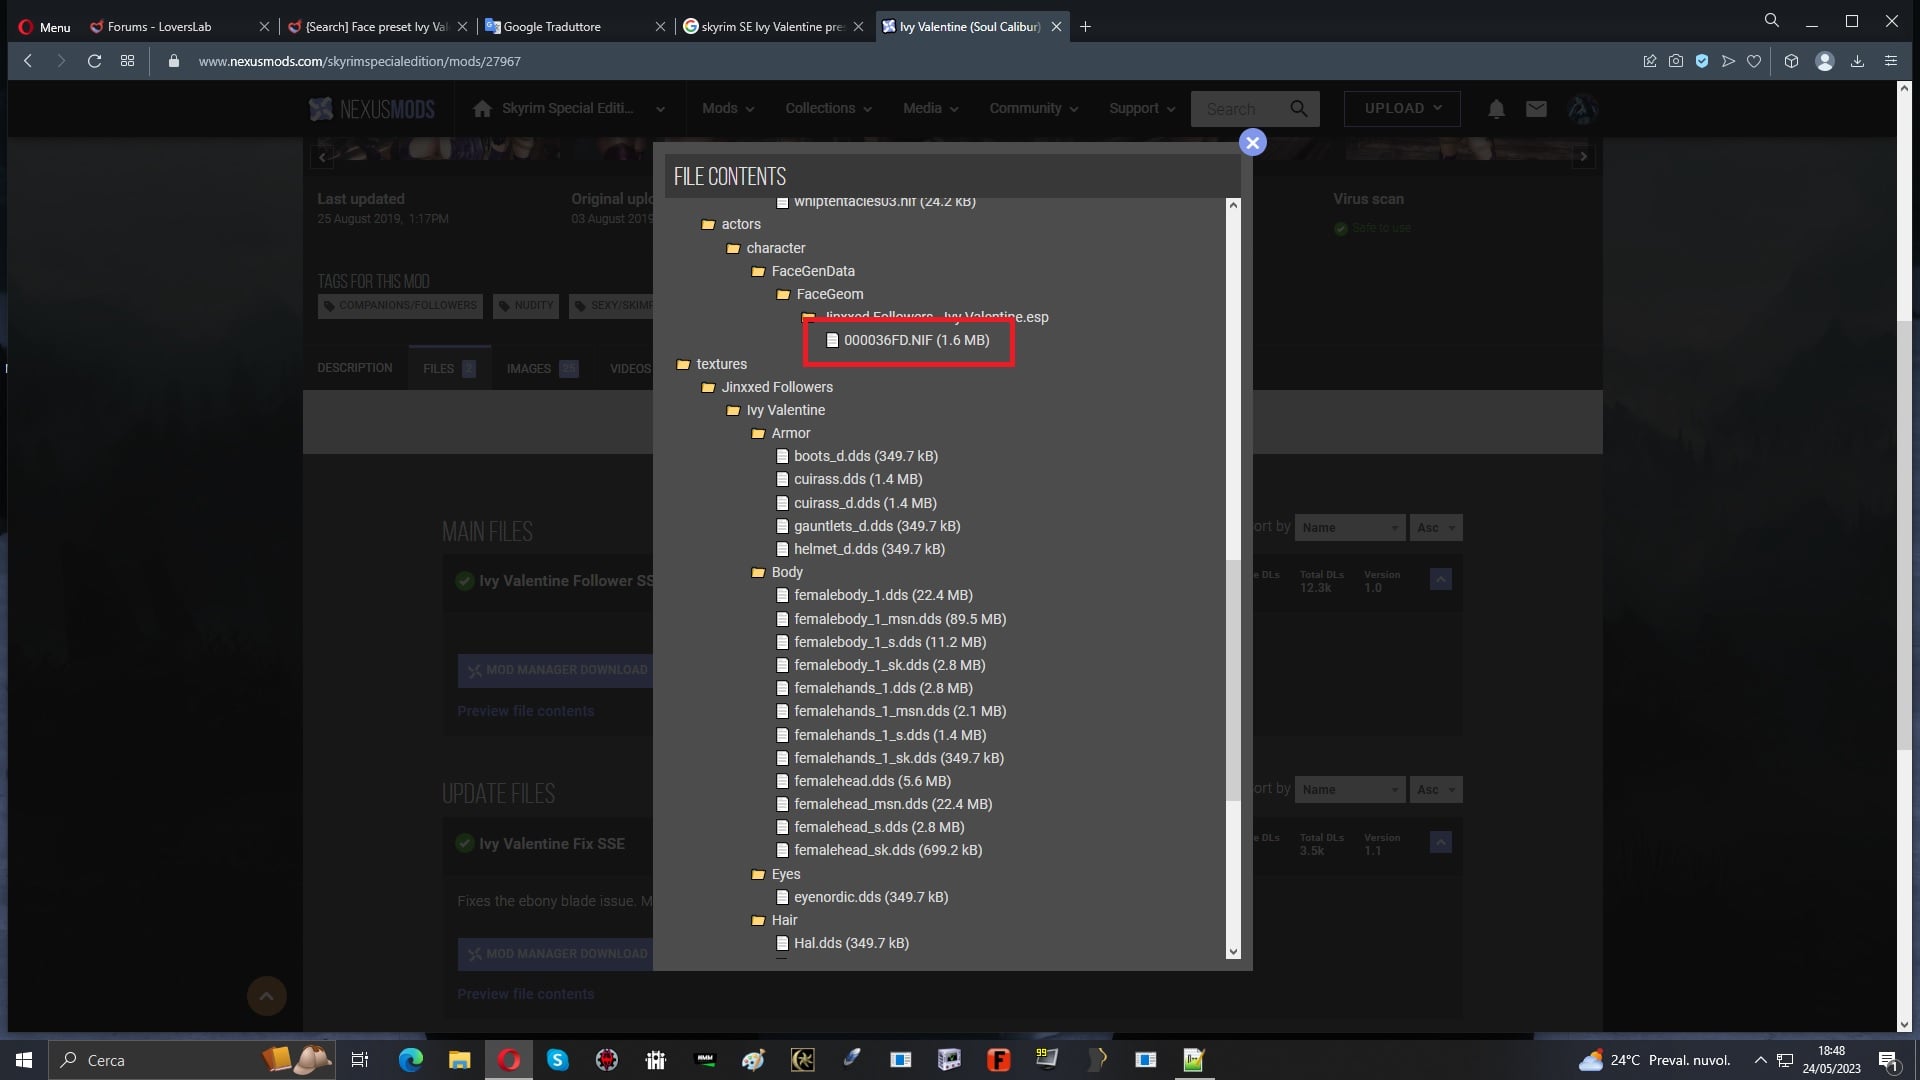Image resolution: width=1920 pixels, height=1080 pixels.
Task: Expand the Collections menu
Action: [x=828, y=108]
